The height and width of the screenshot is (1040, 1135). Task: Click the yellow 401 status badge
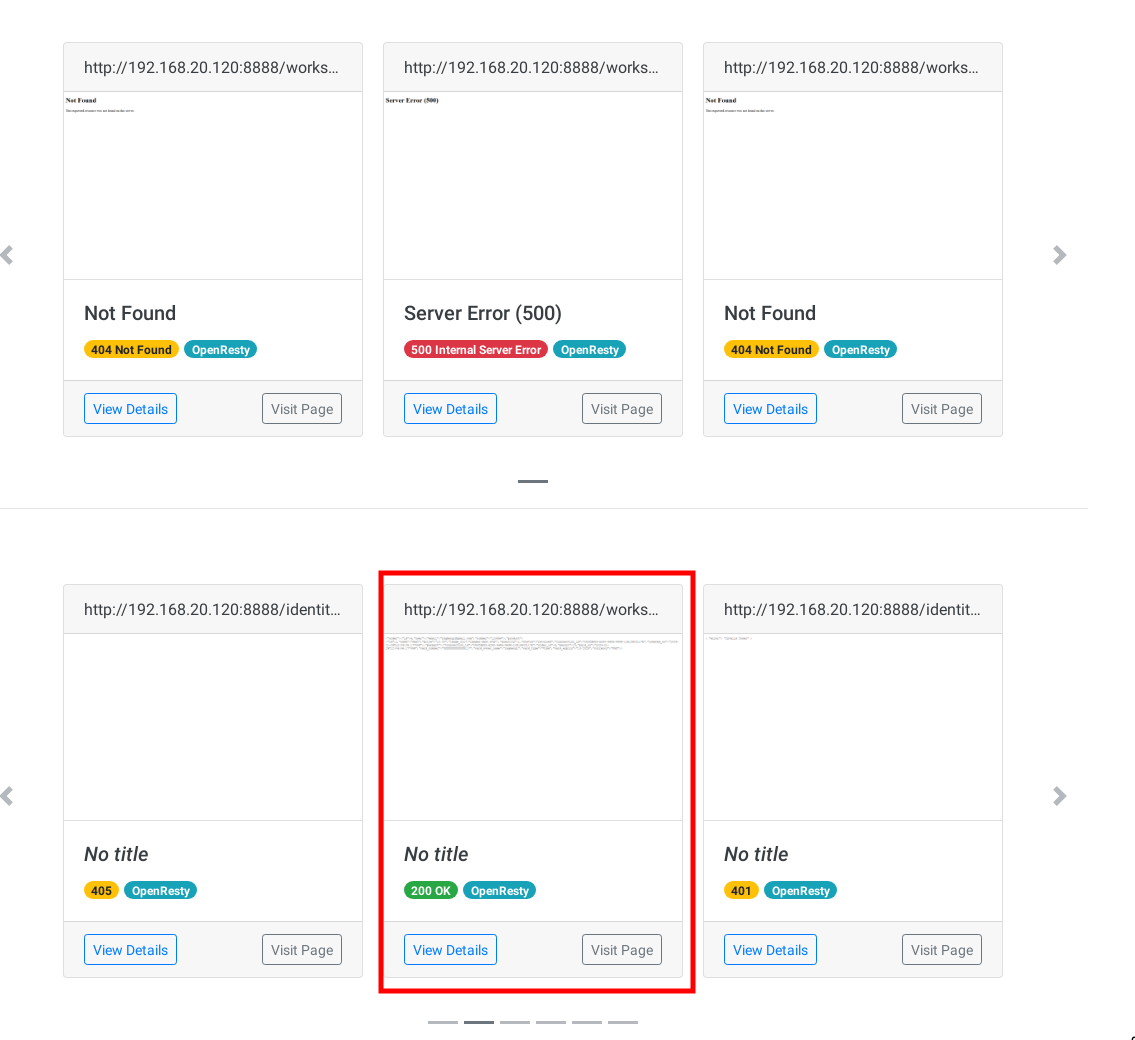(x=741, y=891)
